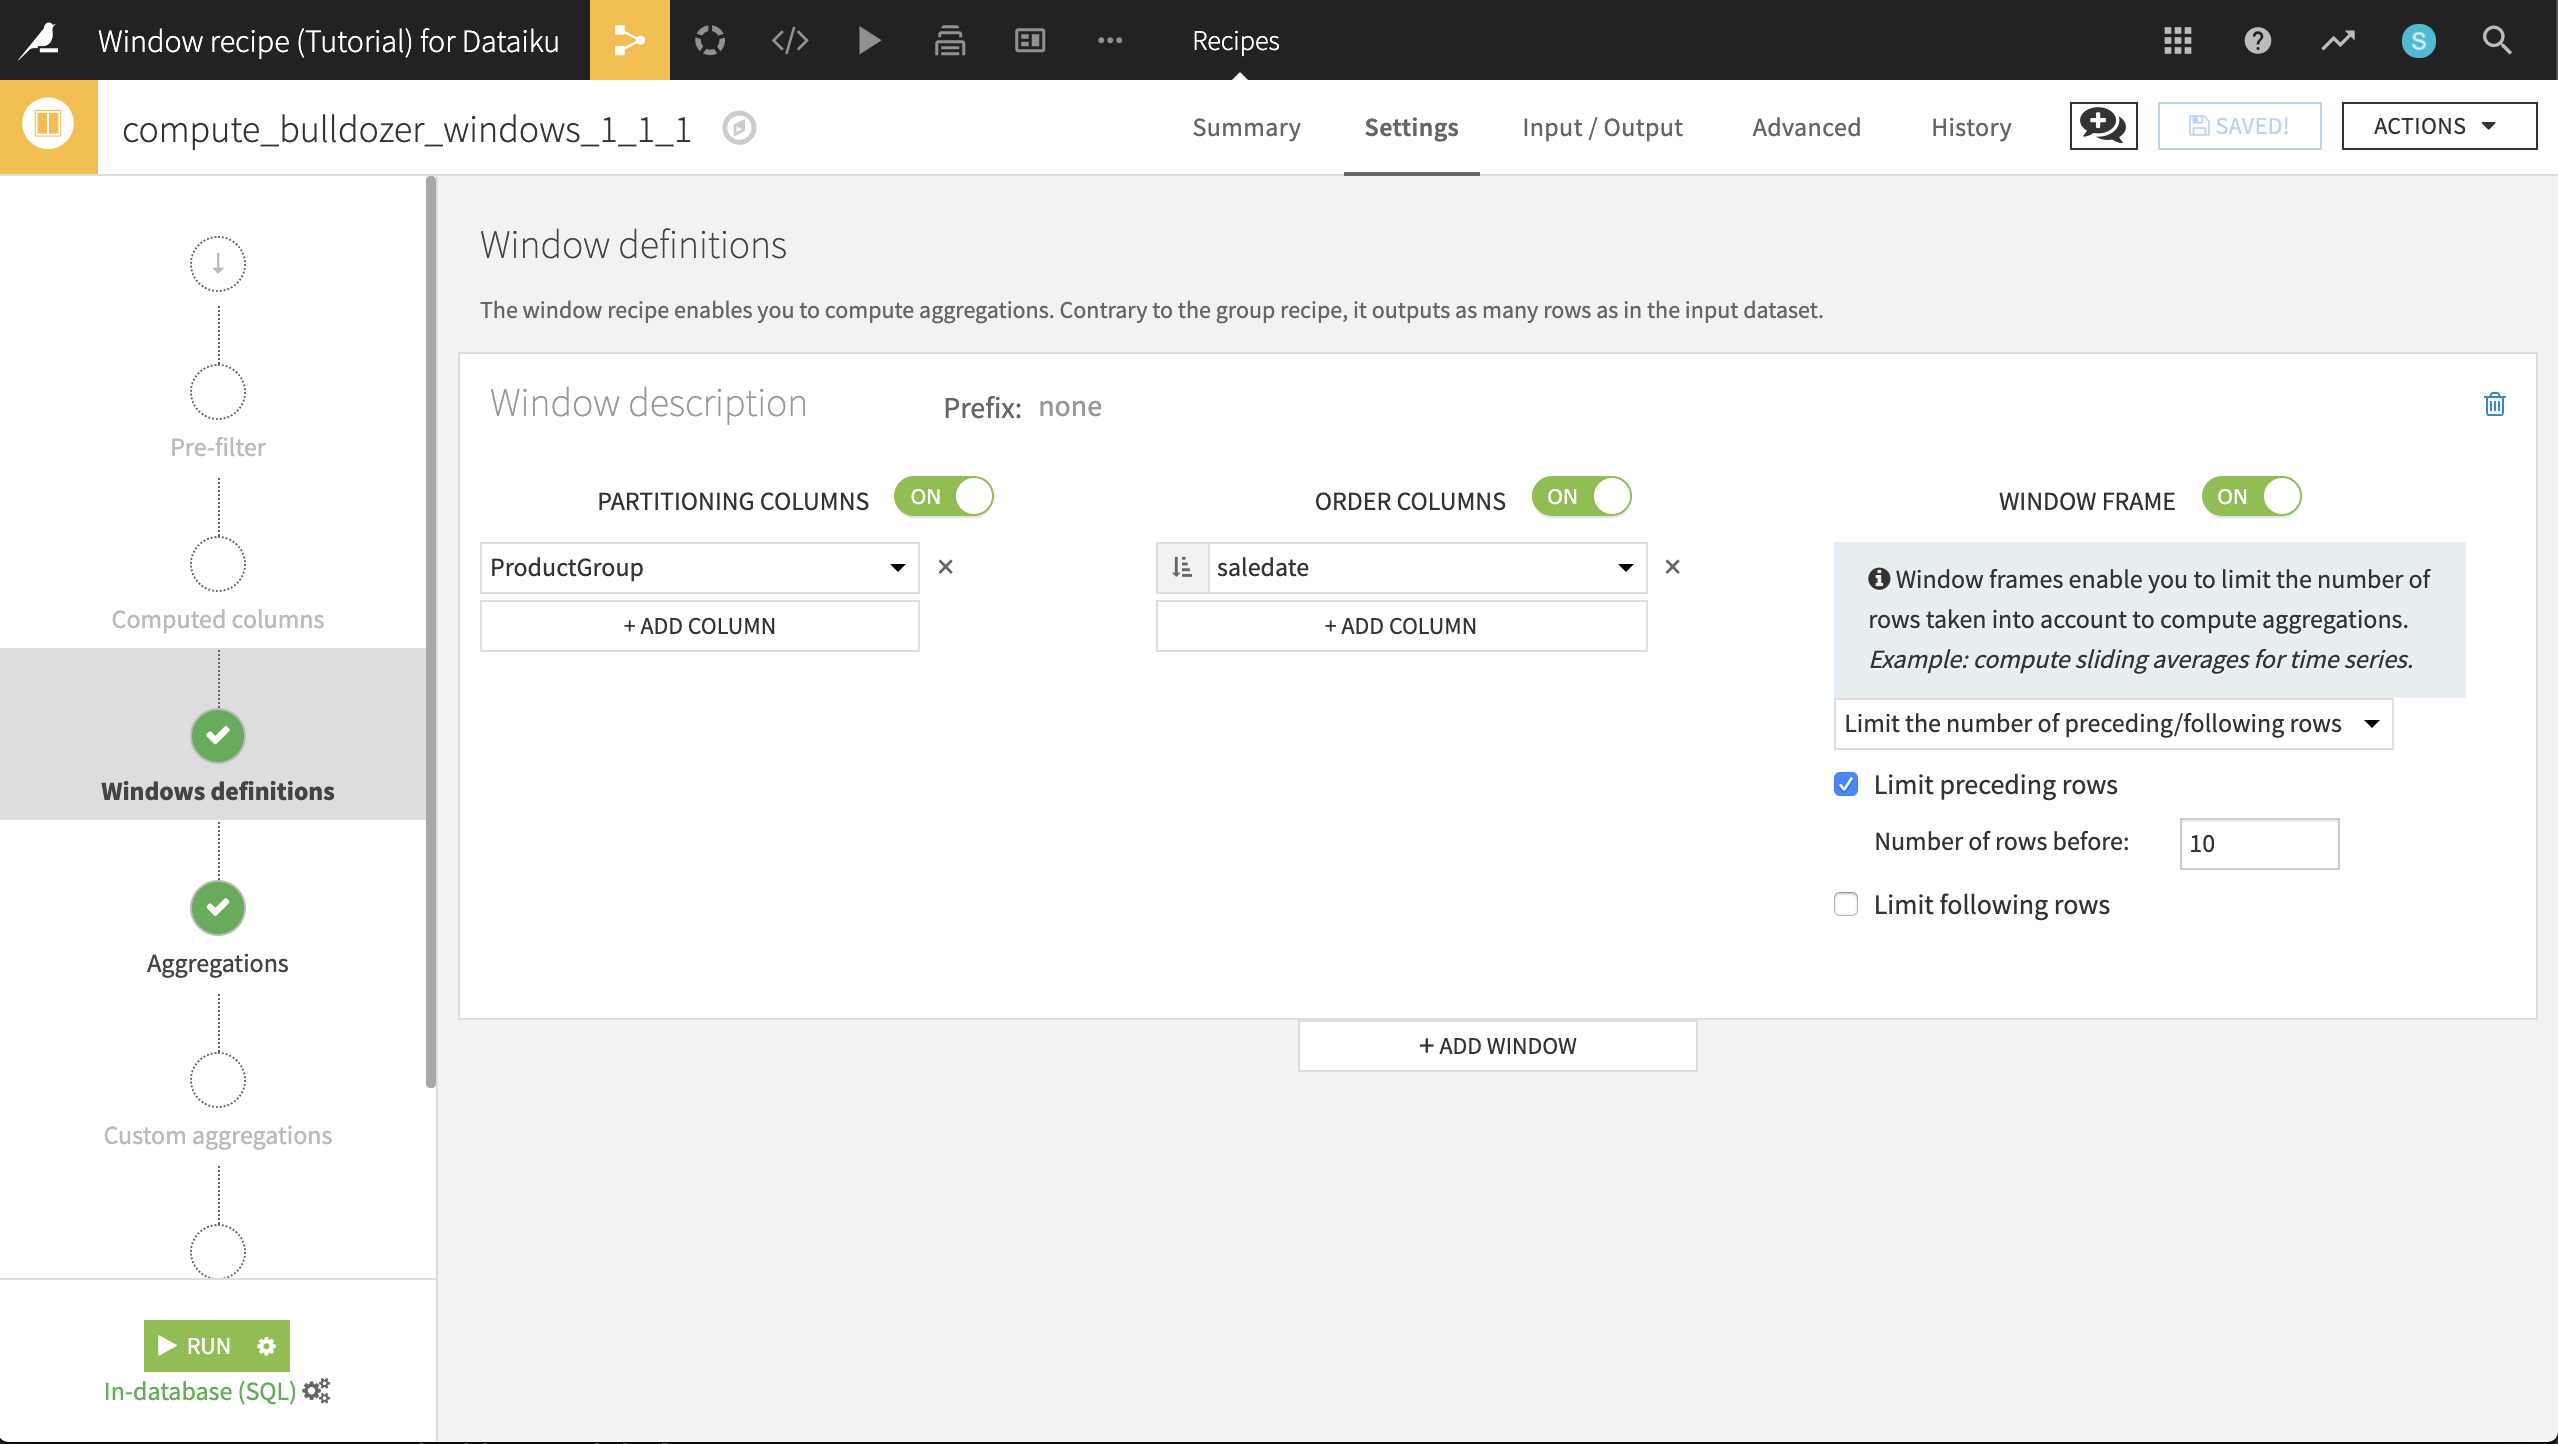
Task: Edit the Number of rows before input field
Action: [x=2258, y=841]
